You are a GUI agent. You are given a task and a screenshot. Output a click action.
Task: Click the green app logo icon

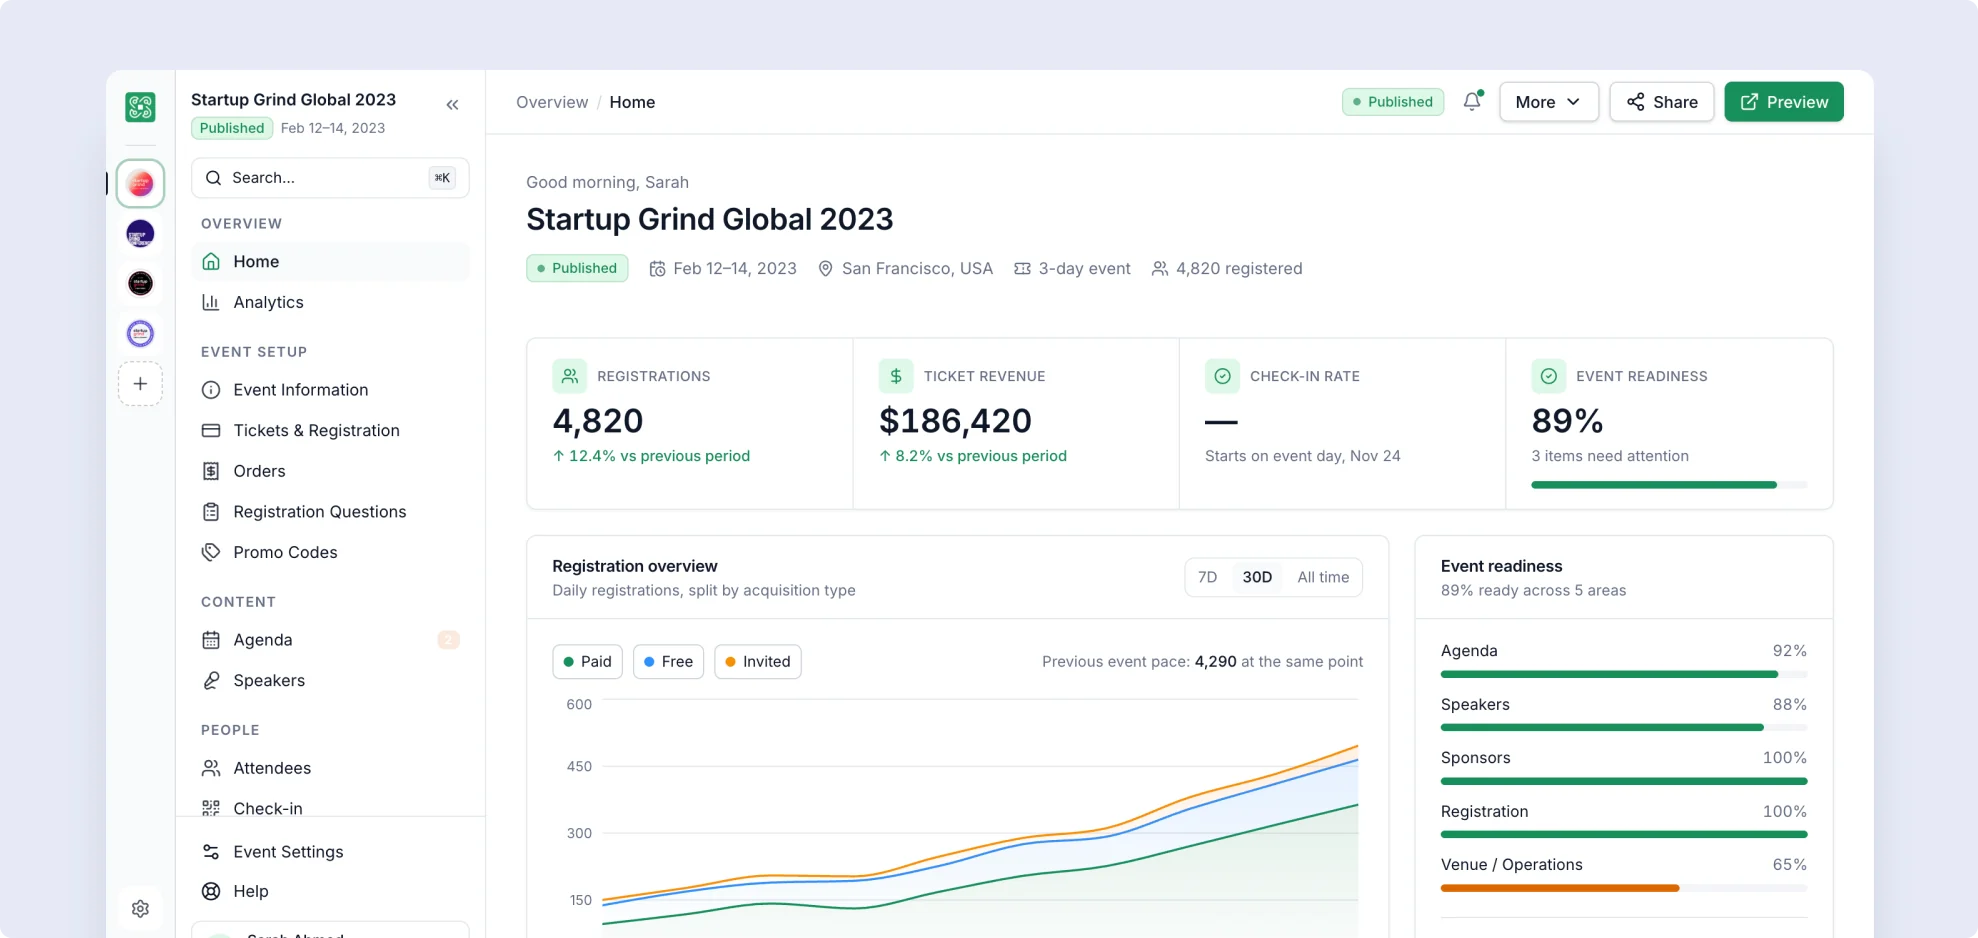[x=140, y=106]
